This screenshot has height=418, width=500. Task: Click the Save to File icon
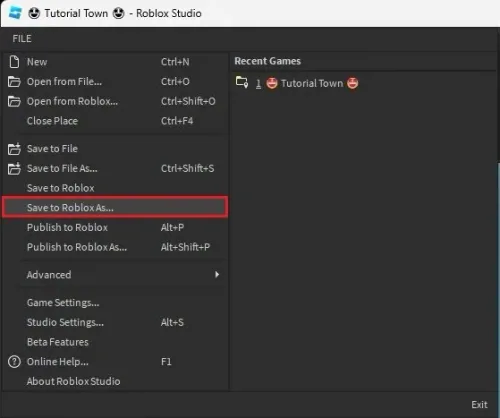pyautogui.click(x=14, y=149)
